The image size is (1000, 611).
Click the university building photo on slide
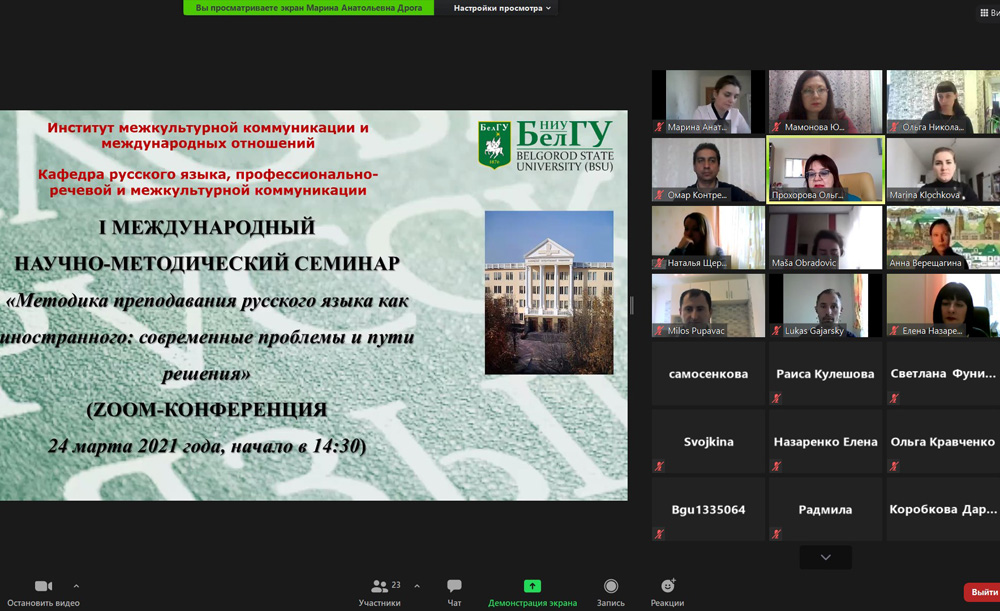[x=549, y=292]
